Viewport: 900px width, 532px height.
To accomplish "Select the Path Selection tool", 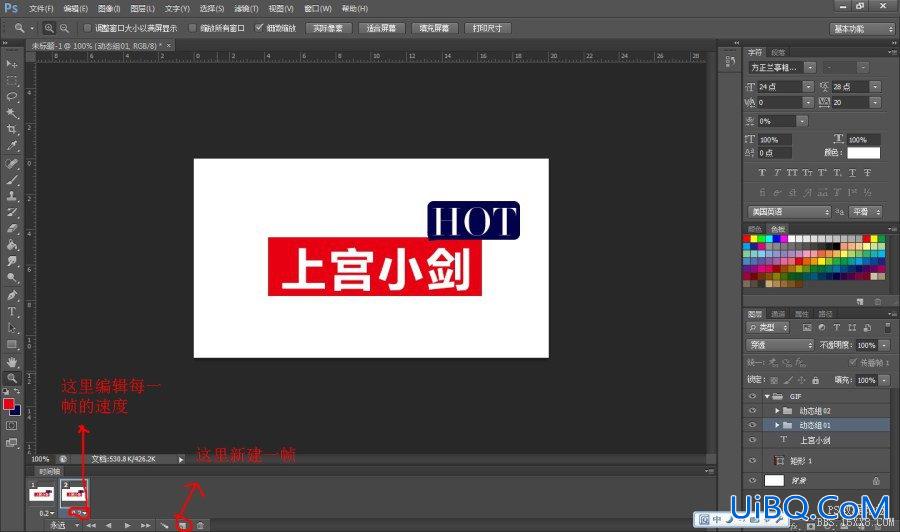I will coord(11,328).
